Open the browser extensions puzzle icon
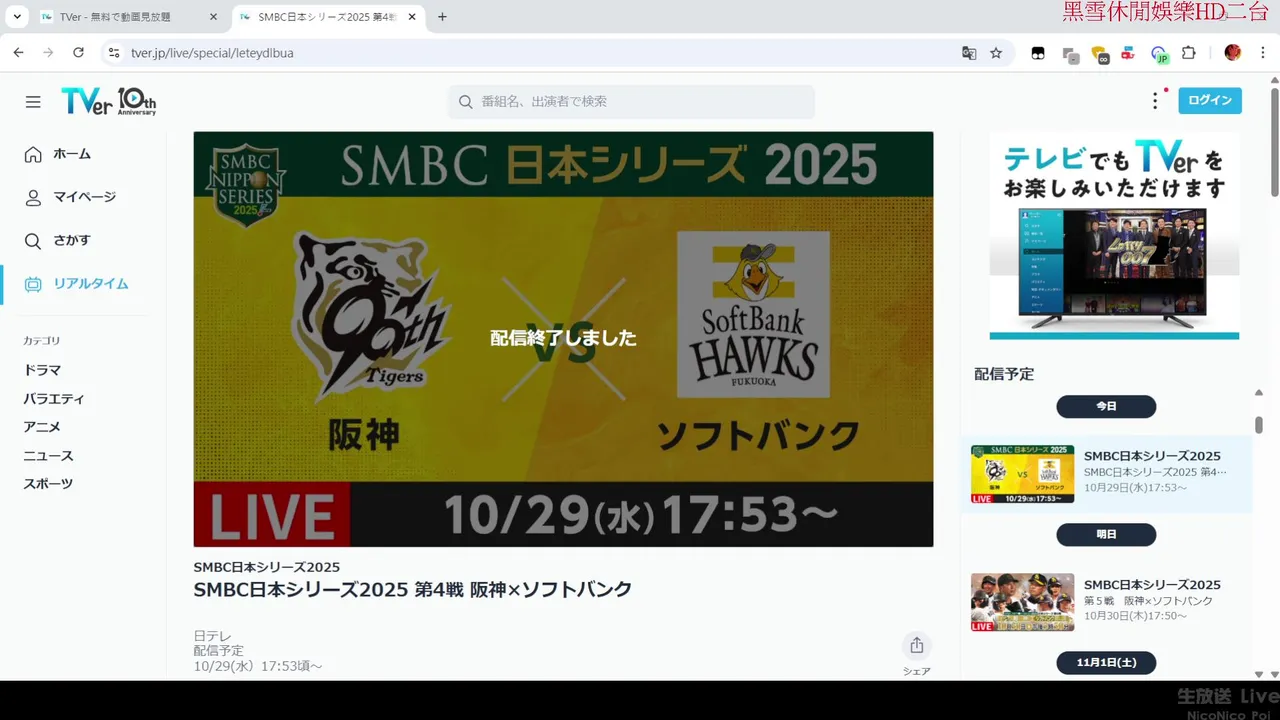This screenshot has height=720, width=1280. tap(1189, 53)
